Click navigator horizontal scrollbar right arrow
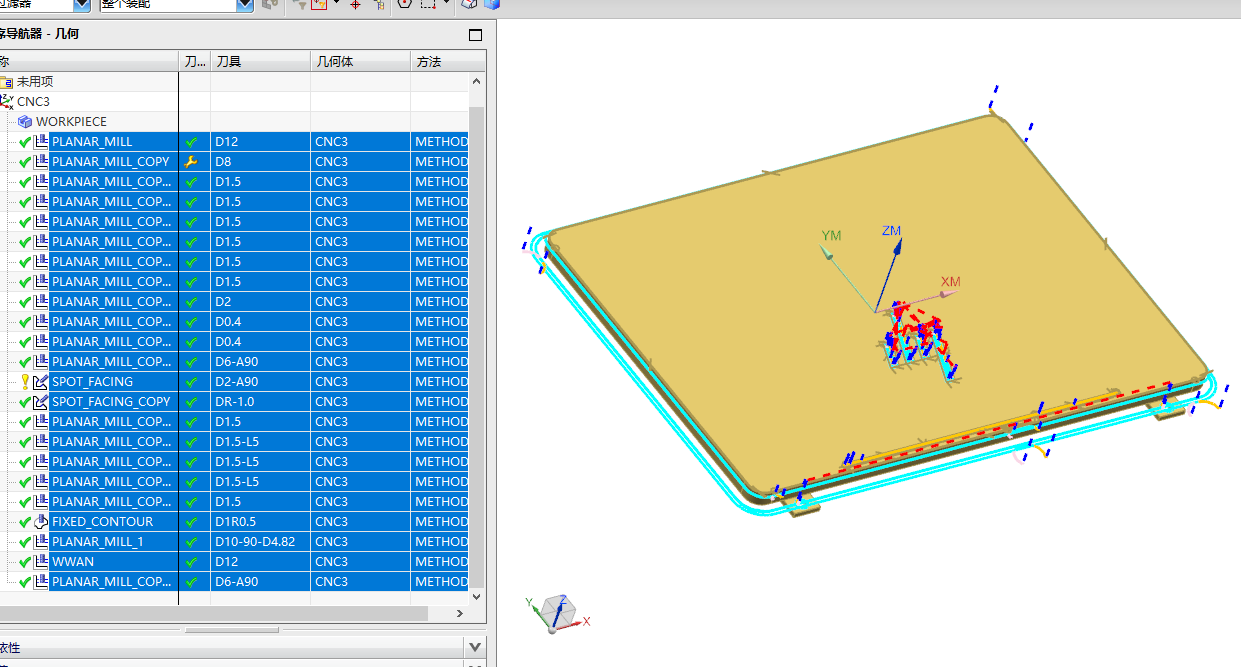 coord(460,613)
